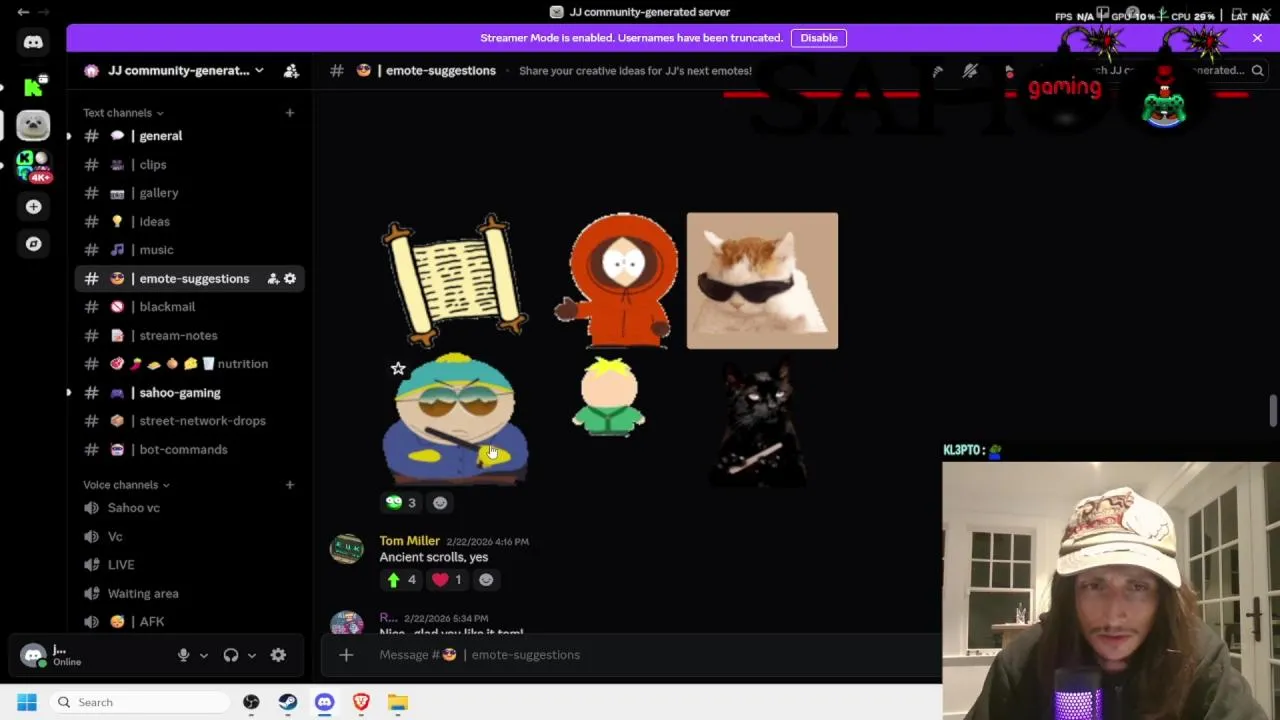Add a server with plus icon
Image resolution: width=1280 pixels, height=720 pixels.
coord(33,206)
